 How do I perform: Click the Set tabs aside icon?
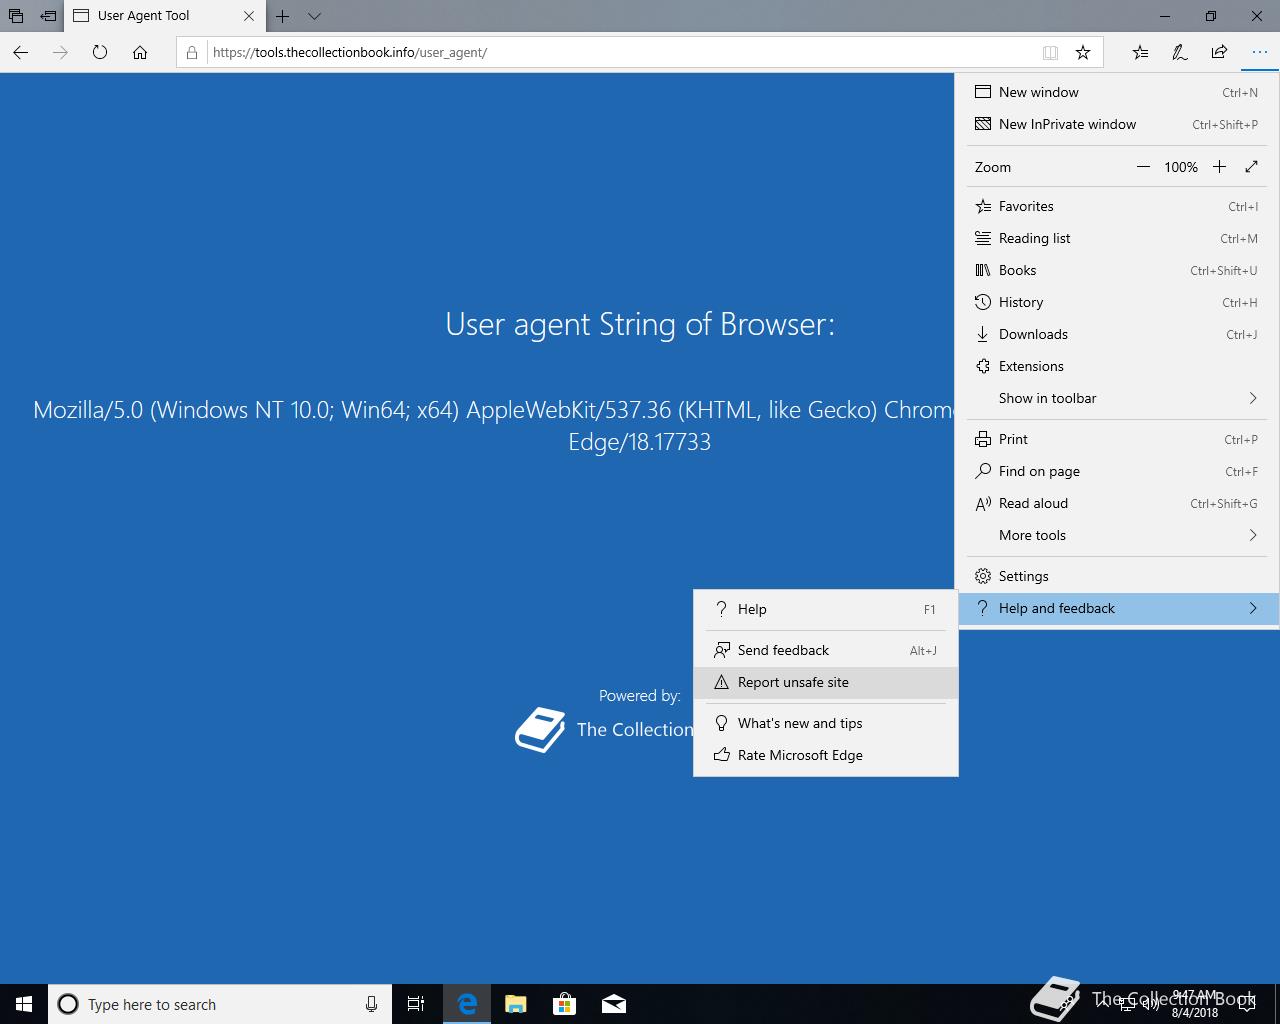(48, 16)
